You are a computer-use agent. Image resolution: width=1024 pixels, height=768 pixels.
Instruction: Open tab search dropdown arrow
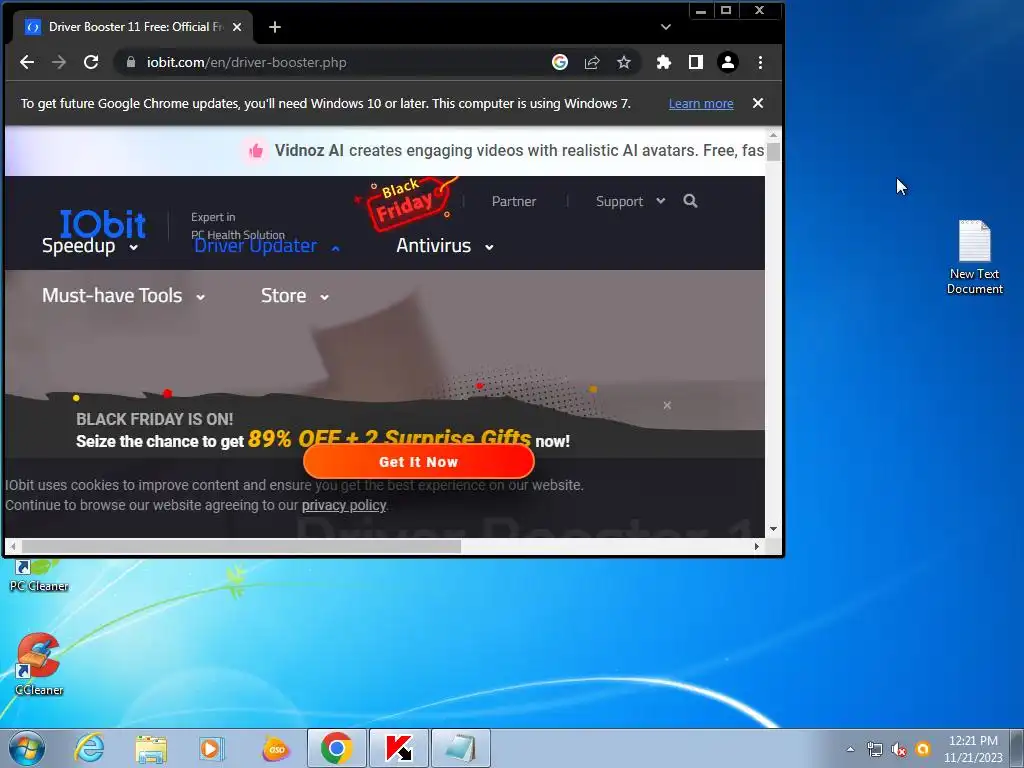tap(665, 27)
